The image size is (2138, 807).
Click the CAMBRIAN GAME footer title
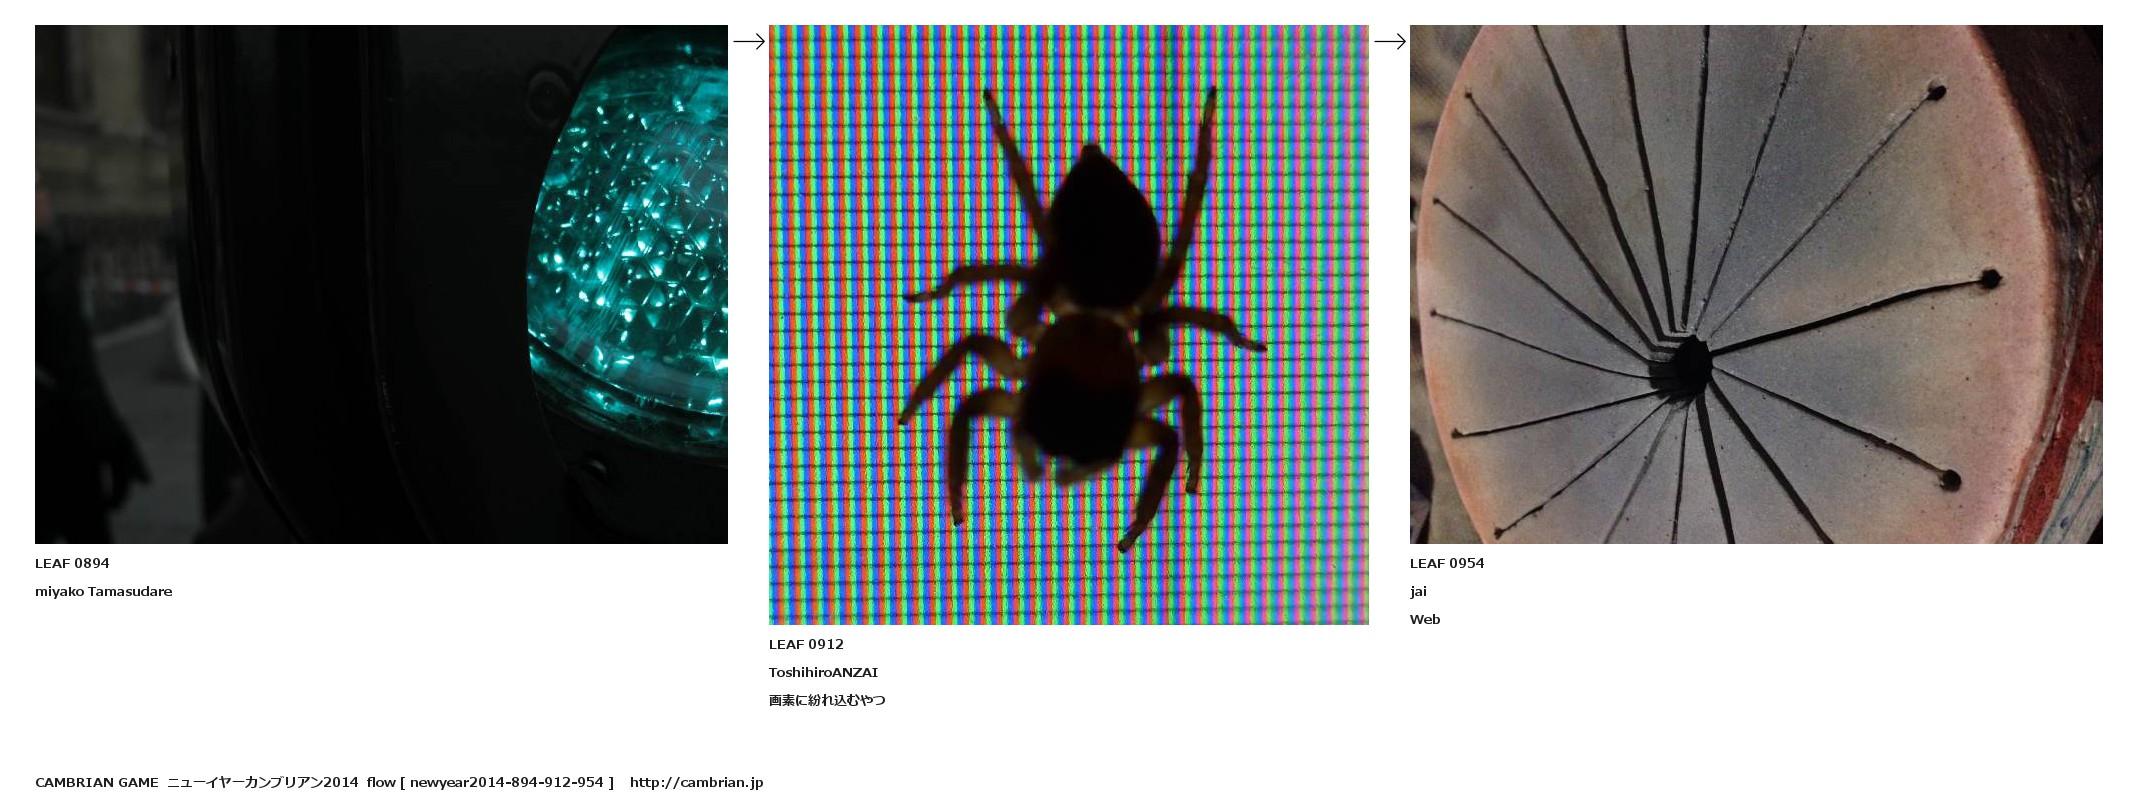pyautogui.click(x=96, y=782)
